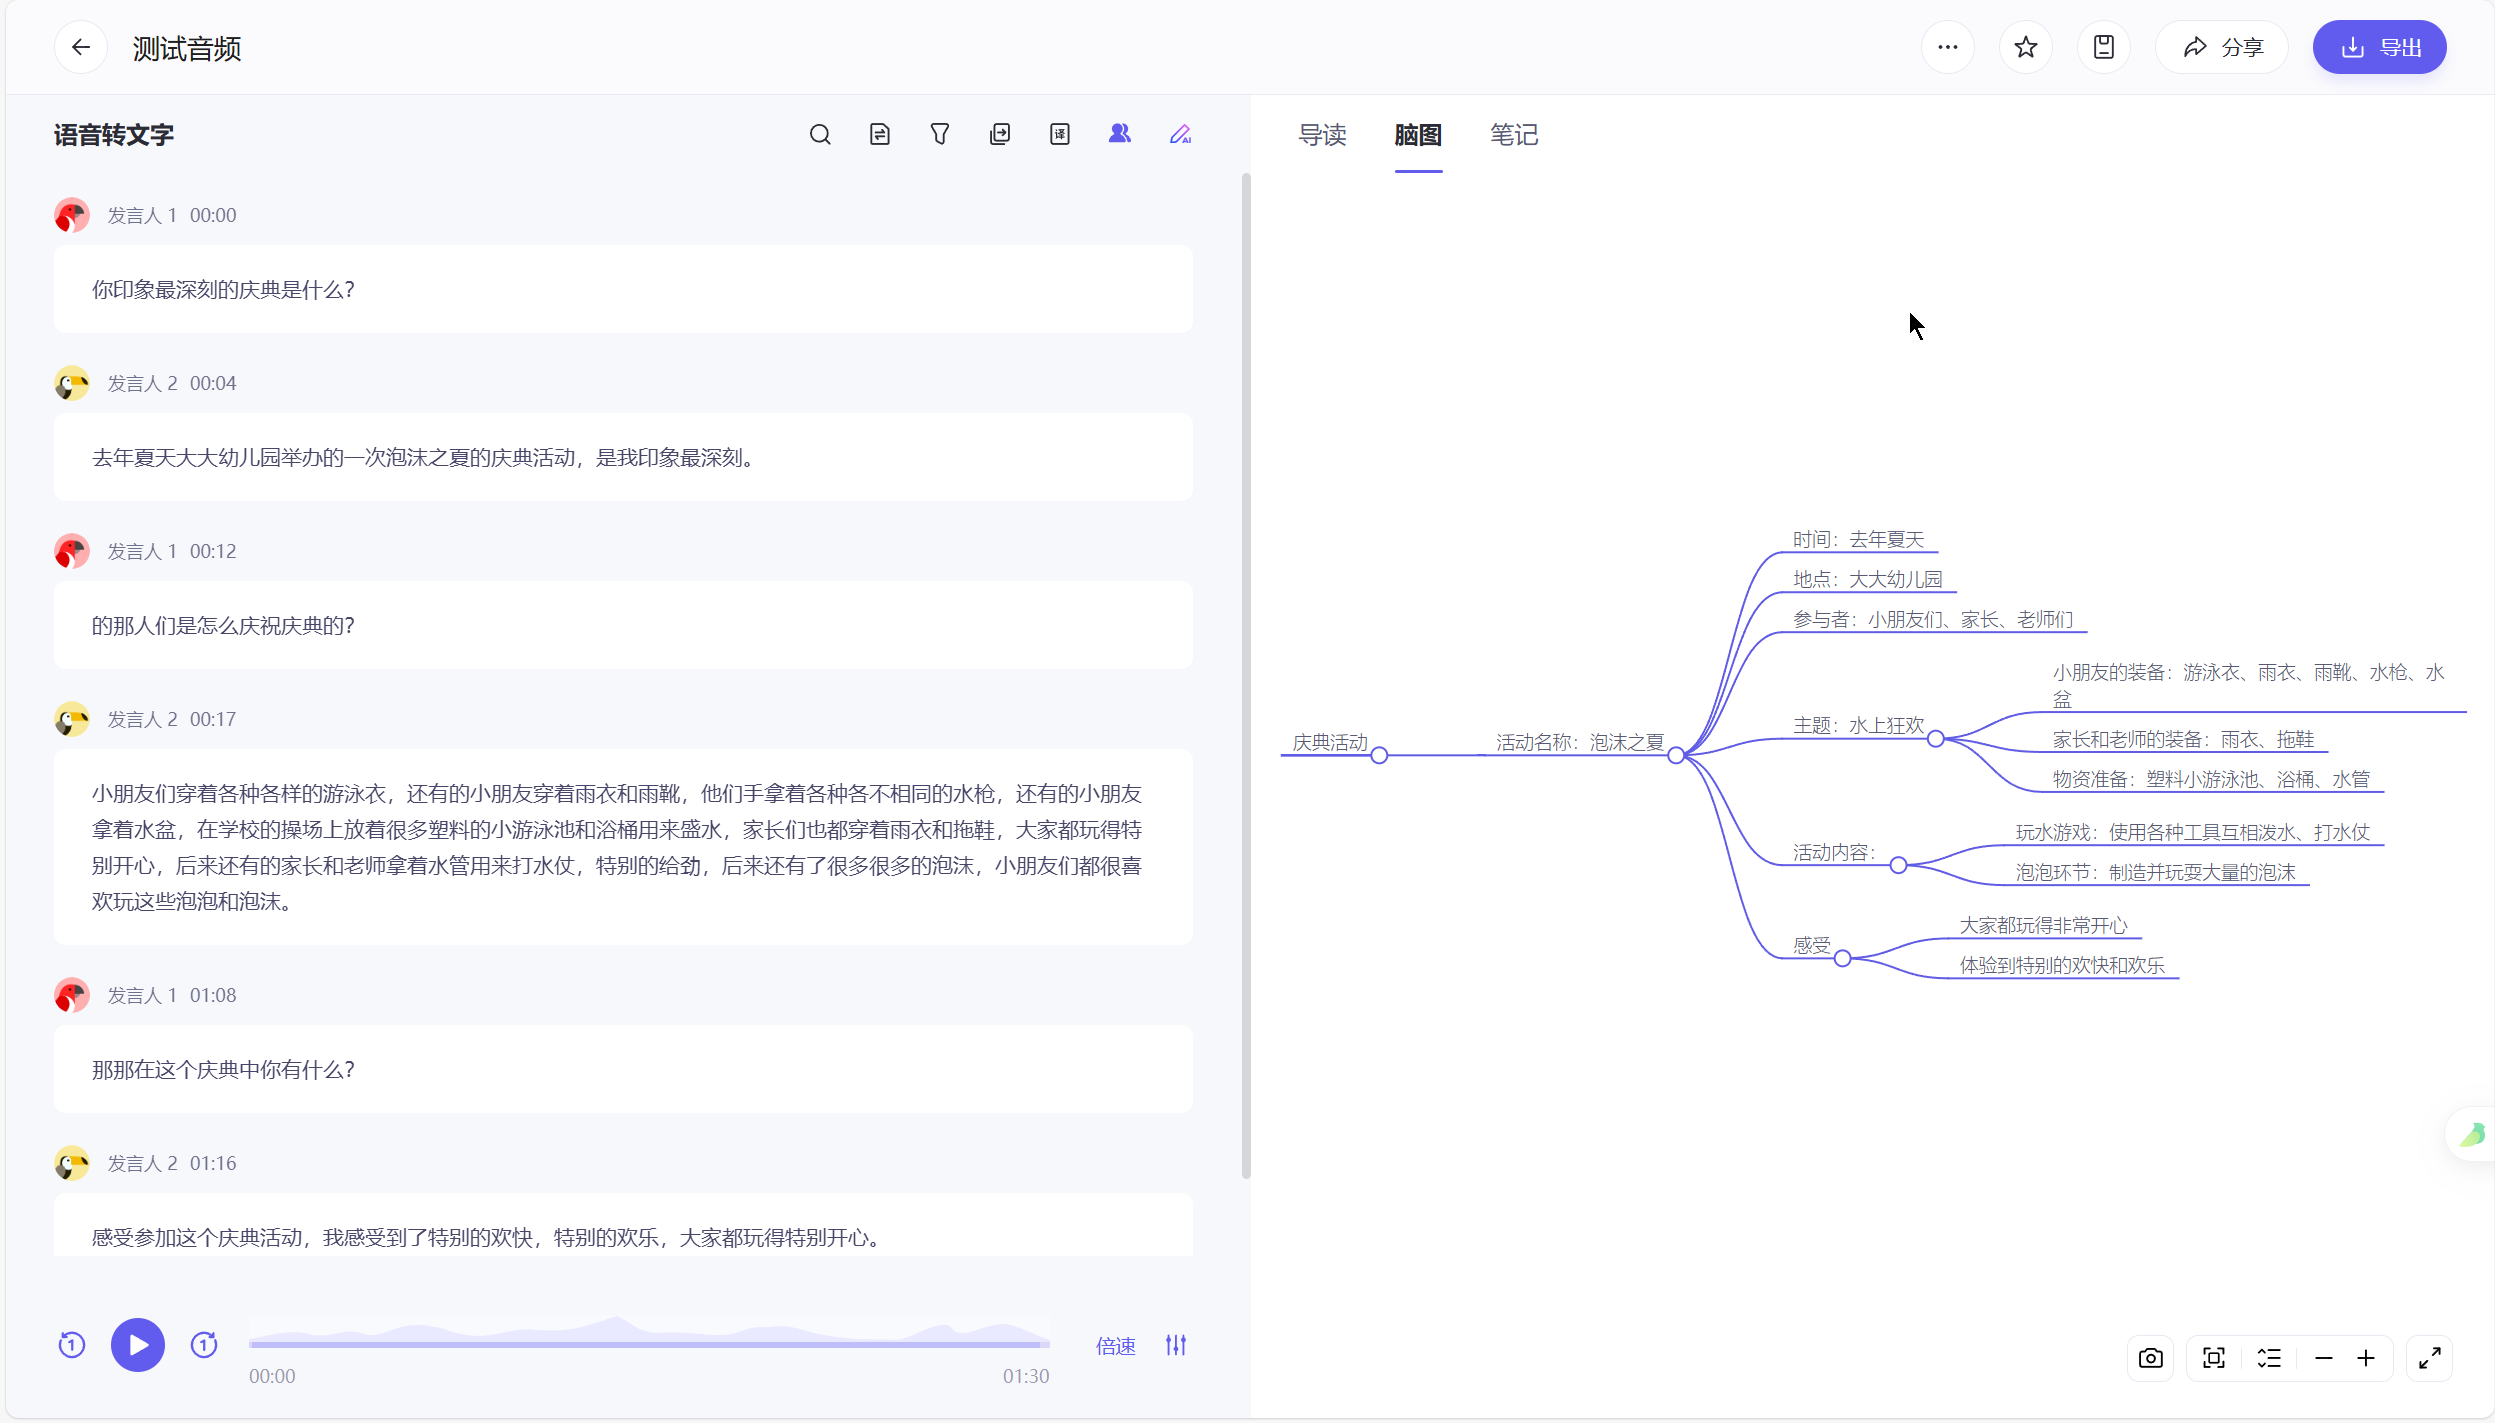This screenshot has height=1423, width=2495.
Task: Click the 导出 export button
Action: pyautogui.click(x=2380, y=47)
